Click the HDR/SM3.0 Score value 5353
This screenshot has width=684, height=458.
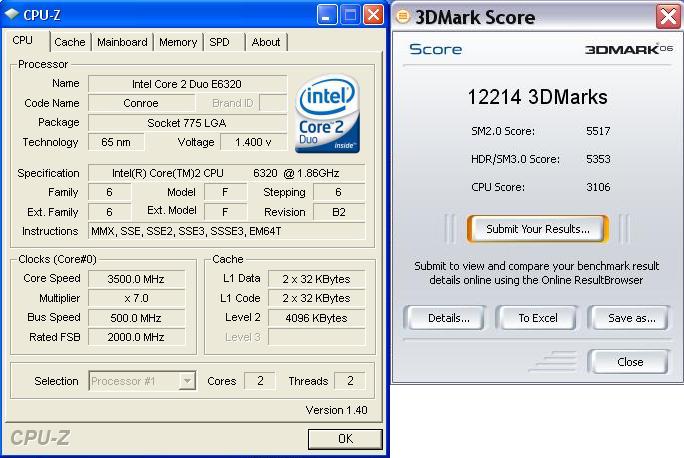[x=598, y=159]
